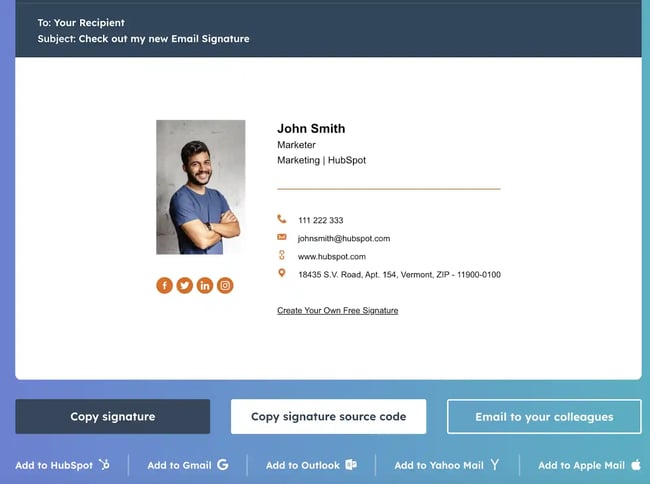Screen dimensions: 650x484
Task: Click the orange location pin icon
Action: point(282,273)
